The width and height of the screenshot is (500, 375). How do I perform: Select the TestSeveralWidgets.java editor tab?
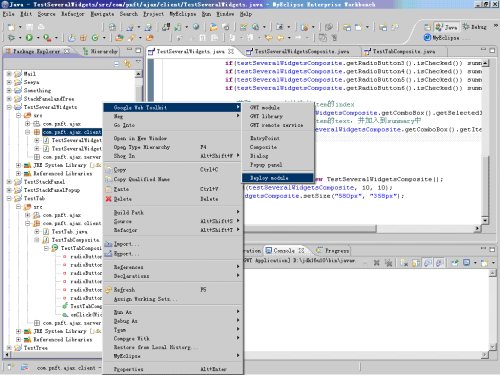pyautogui.click(x=191, y=51)
